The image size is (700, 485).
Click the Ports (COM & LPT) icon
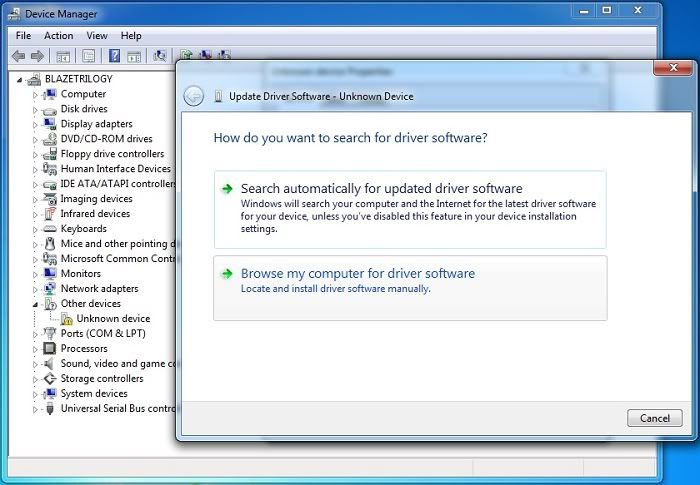(x=50, y=334)
